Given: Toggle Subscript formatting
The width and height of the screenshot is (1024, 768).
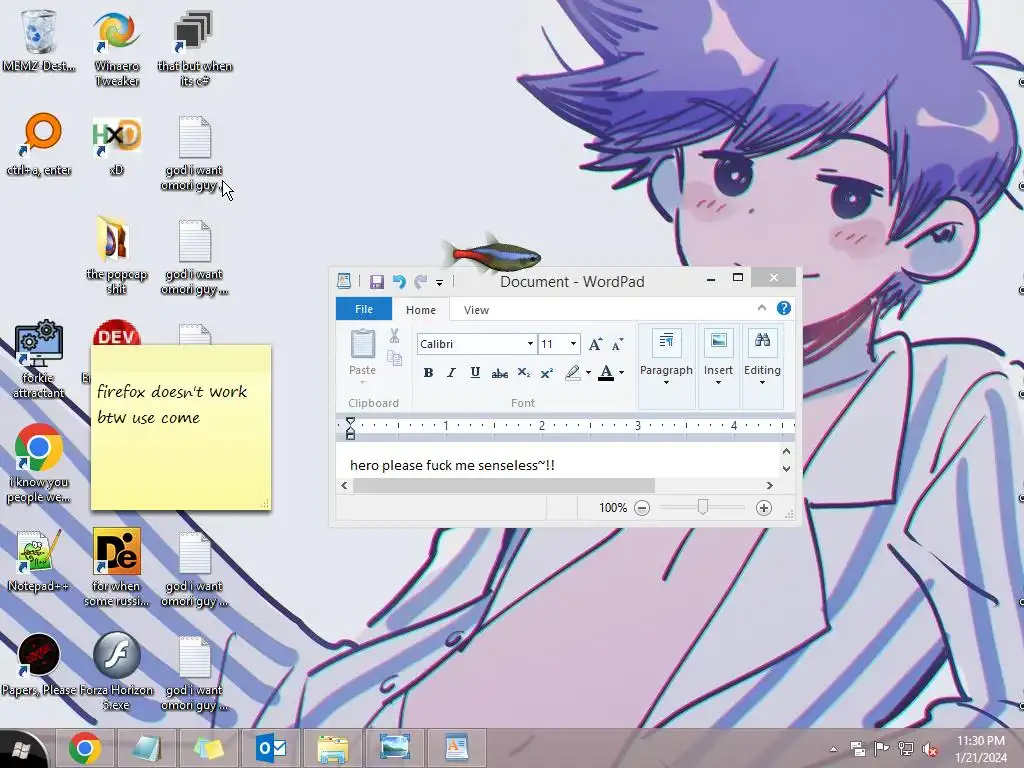Looking at the screenshot, I should 524,373.
